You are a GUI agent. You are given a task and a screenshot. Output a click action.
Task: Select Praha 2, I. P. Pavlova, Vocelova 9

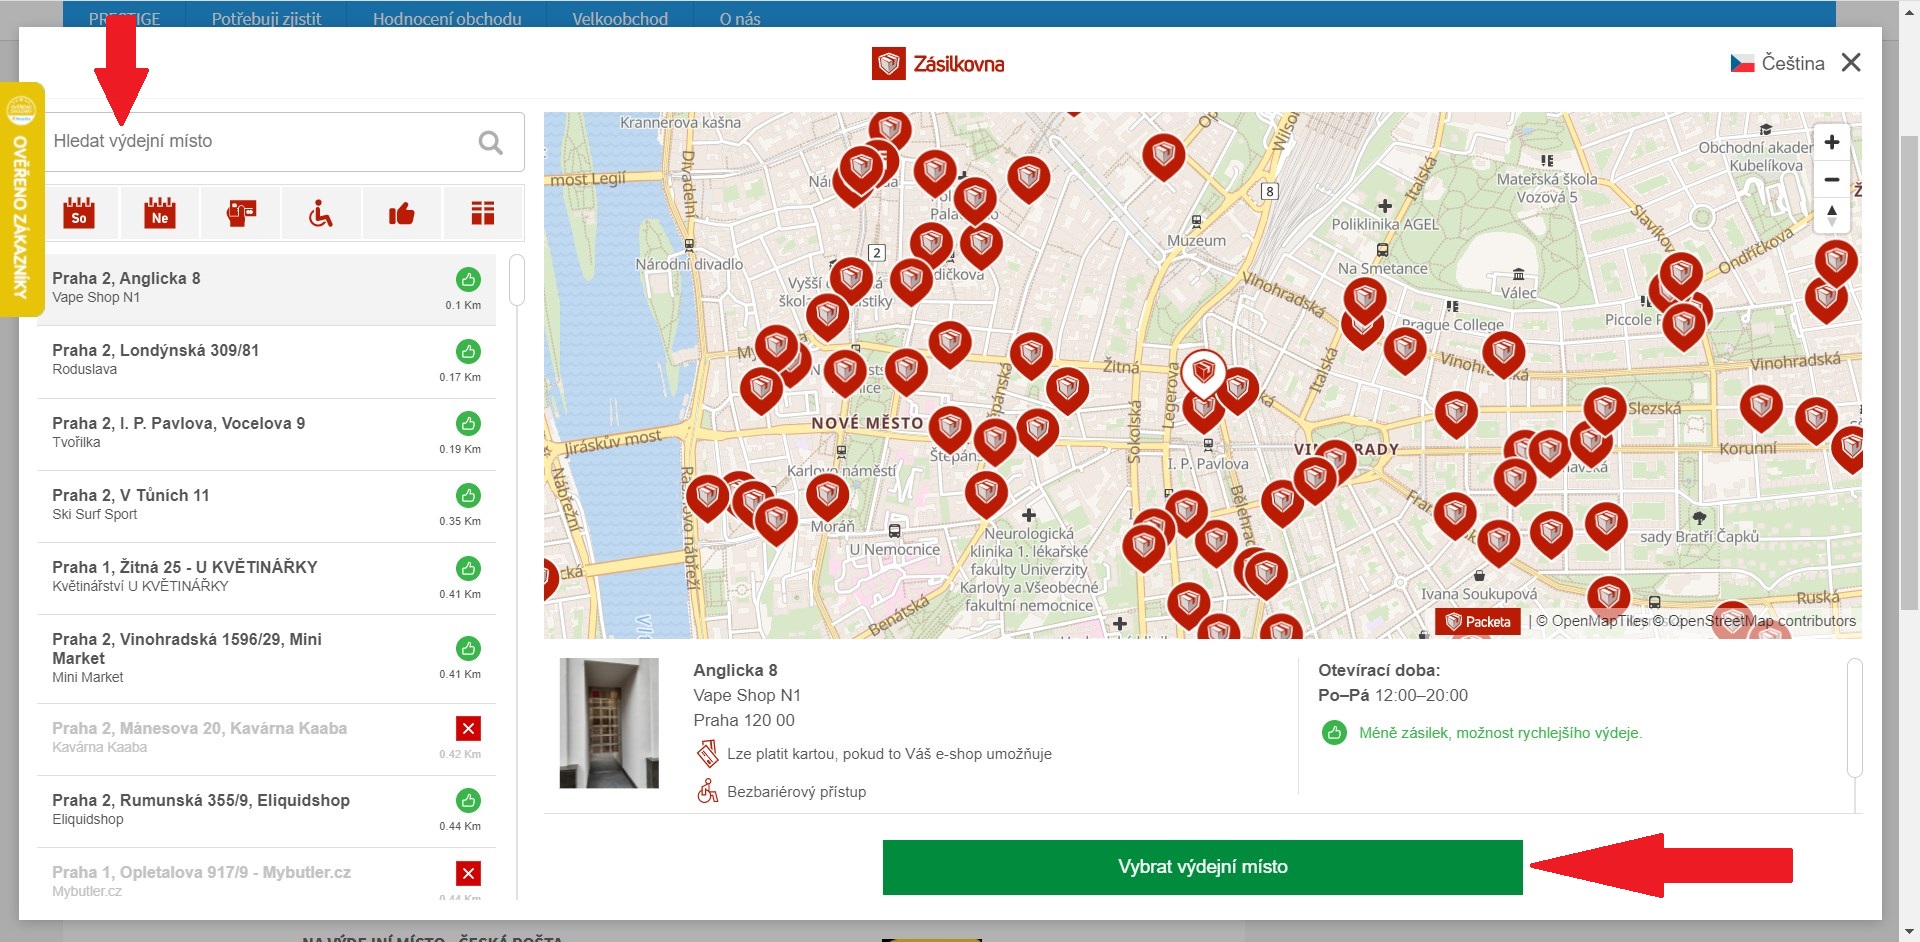[x=267, y=433]
